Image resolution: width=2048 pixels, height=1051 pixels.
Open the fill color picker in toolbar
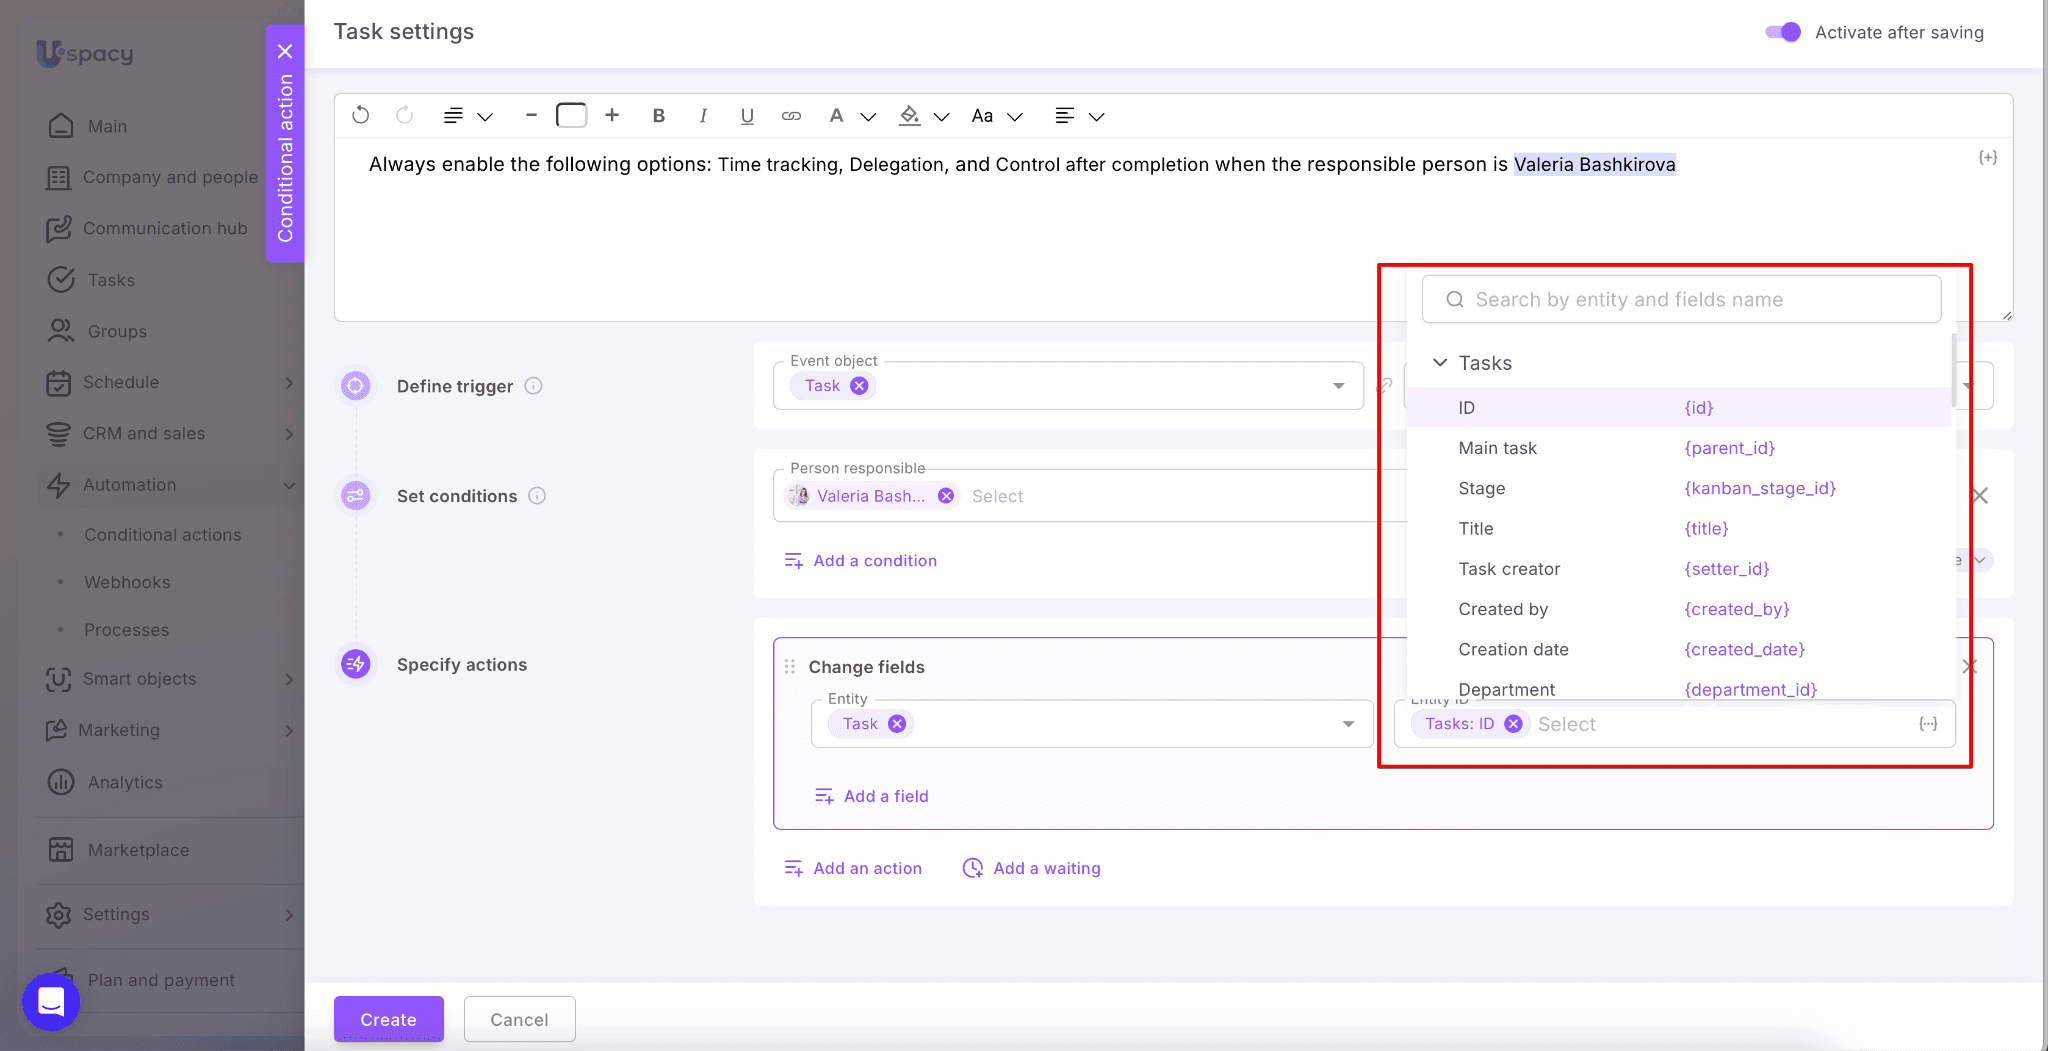[x=909, y=116]
